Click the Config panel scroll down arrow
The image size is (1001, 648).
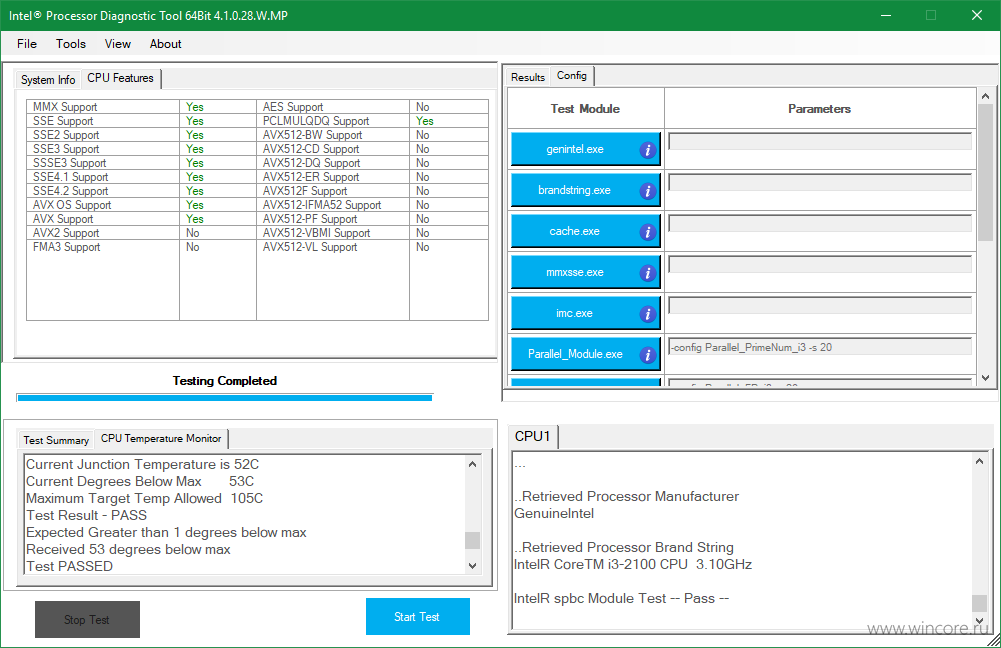click(x=985, y=378)
